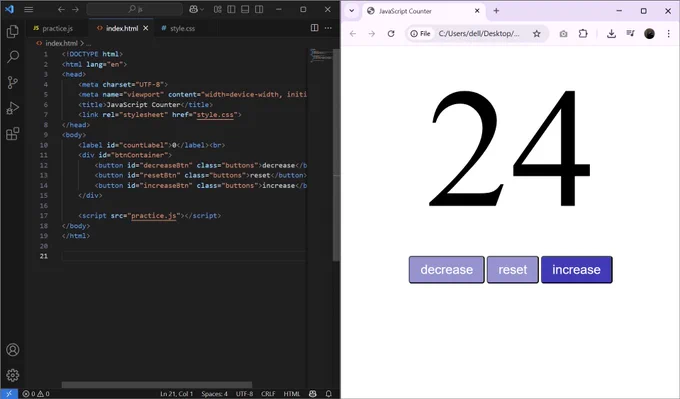
Task: Toggle primary side bar layout icon
Action: coord(231,9)
